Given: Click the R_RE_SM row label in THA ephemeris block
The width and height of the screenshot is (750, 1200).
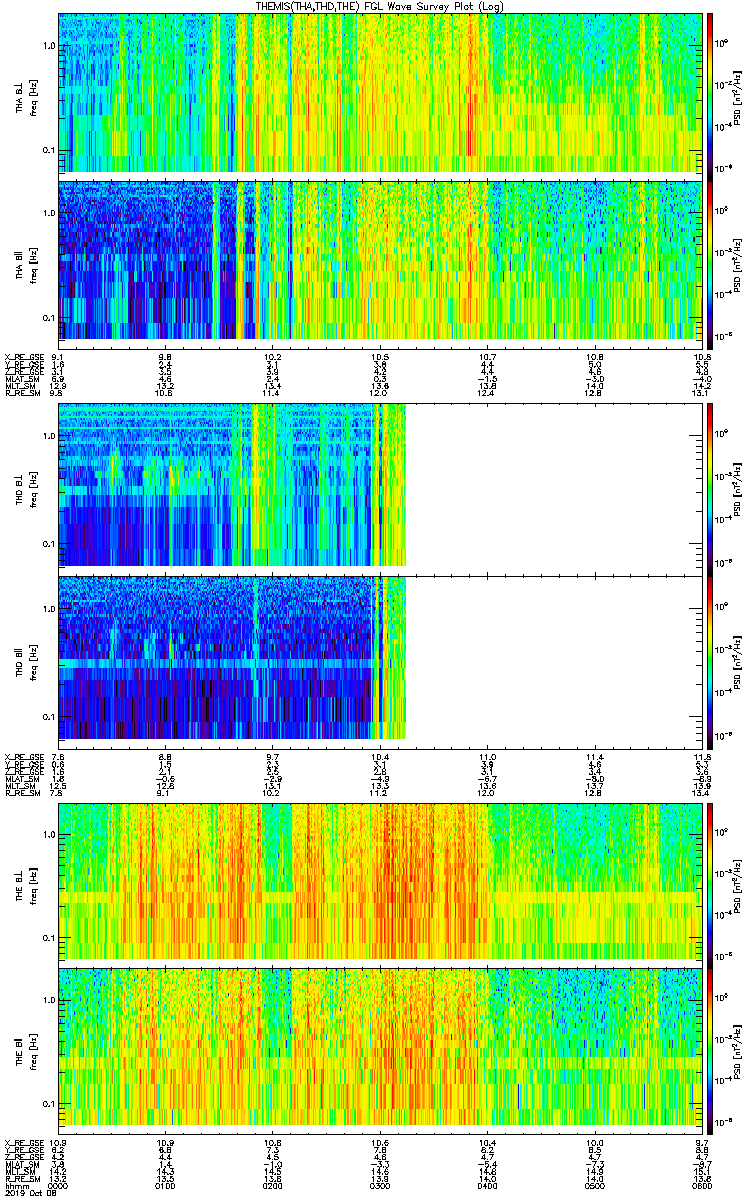Looking at the screenshot, I should [22, 392].
